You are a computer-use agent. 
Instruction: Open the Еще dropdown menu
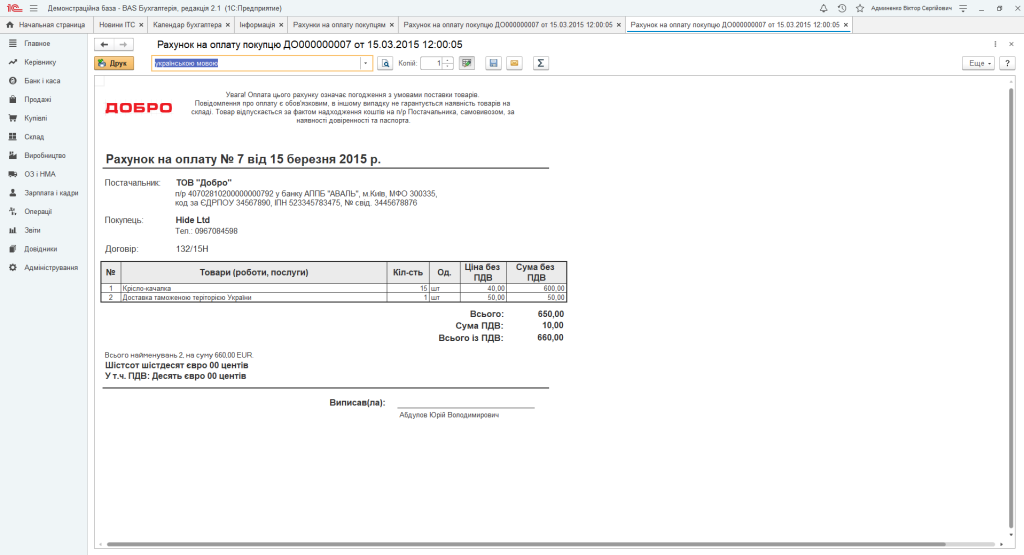[x=978, y=63]
